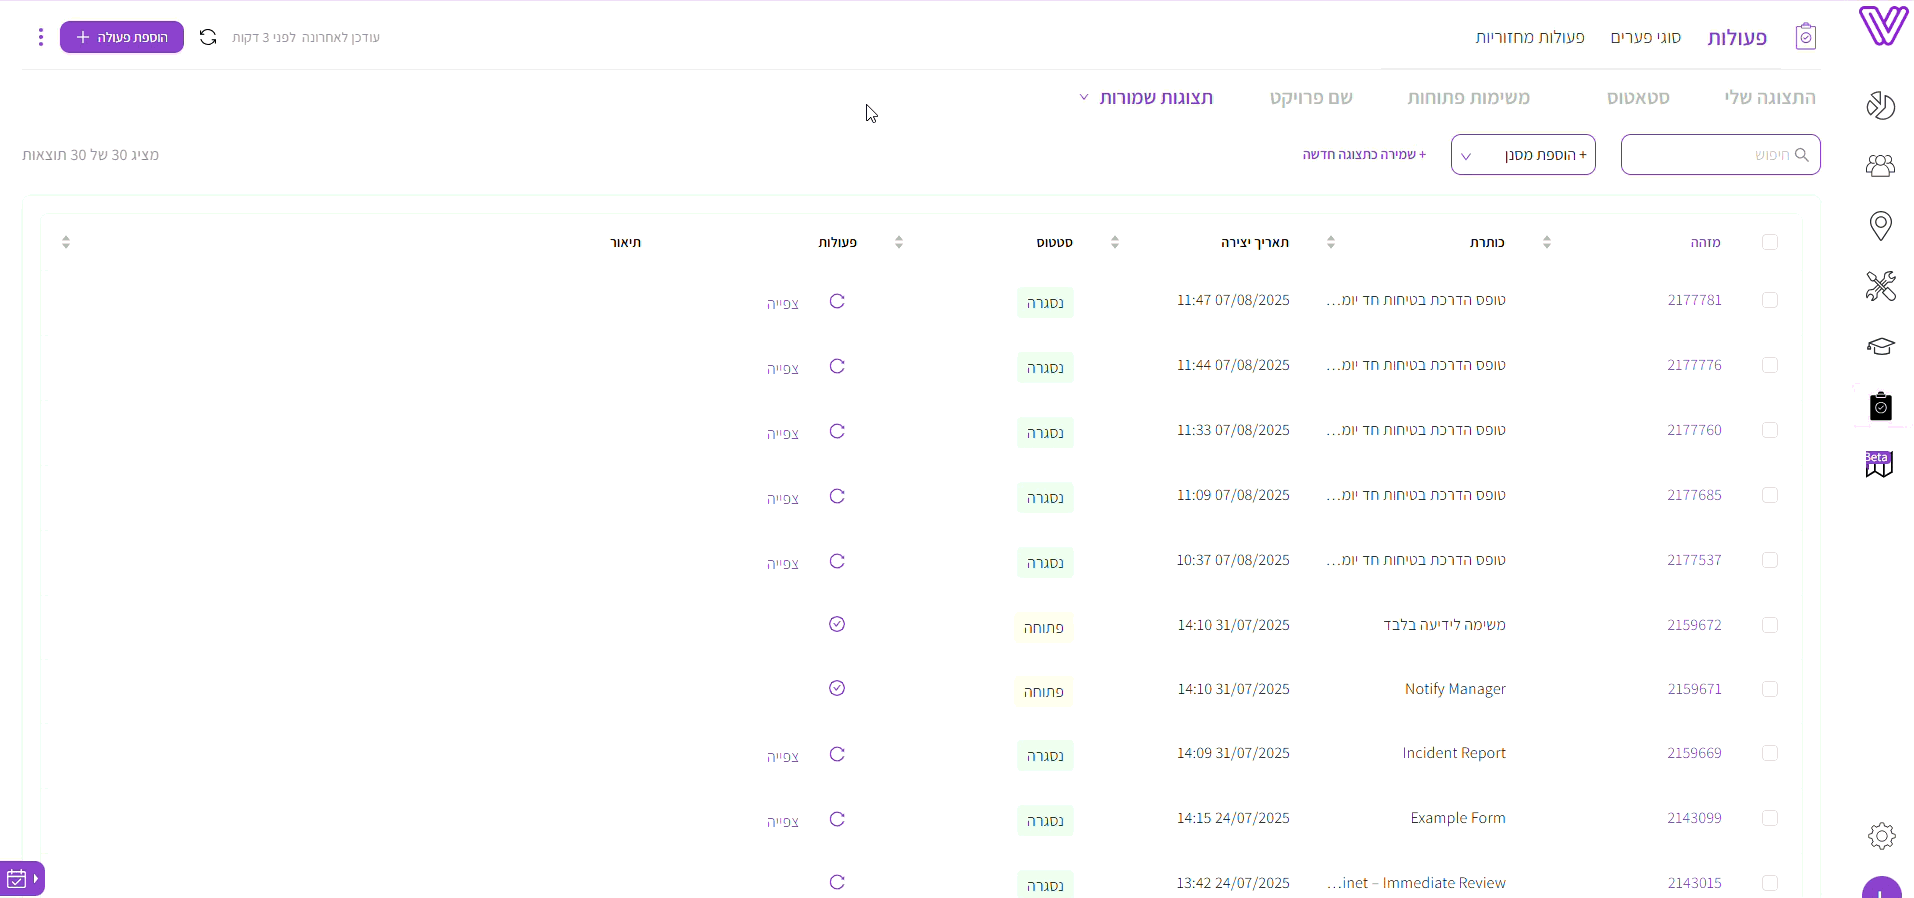Screen dimensions: 1914x898
Task: Sort by the תיאור column arrows
Action: coord(66,242)
